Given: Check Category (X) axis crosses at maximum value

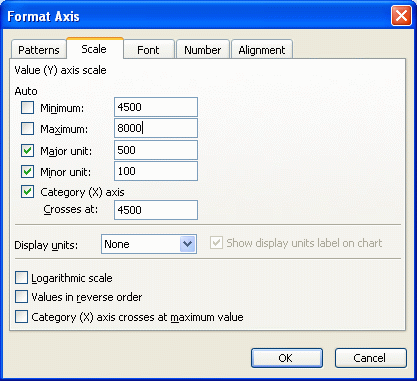Looking at the screenshot, I should coord(21,317).
